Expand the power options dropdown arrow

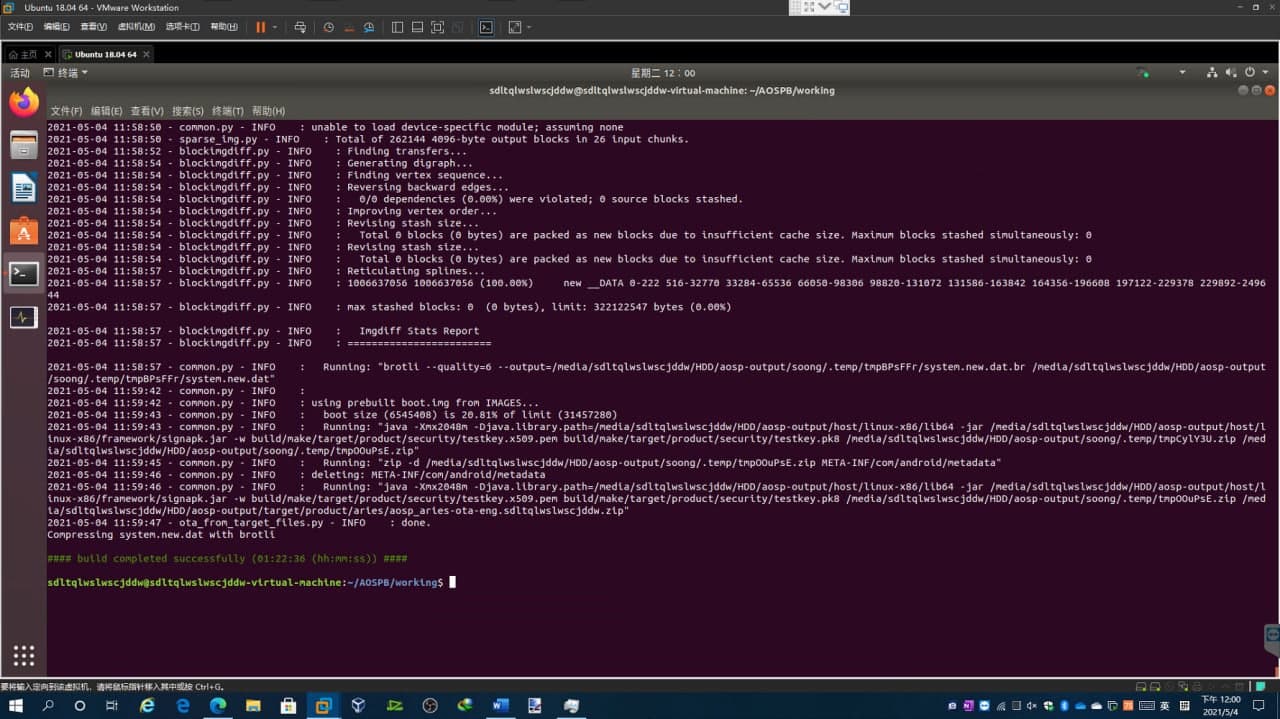(276, 27)
